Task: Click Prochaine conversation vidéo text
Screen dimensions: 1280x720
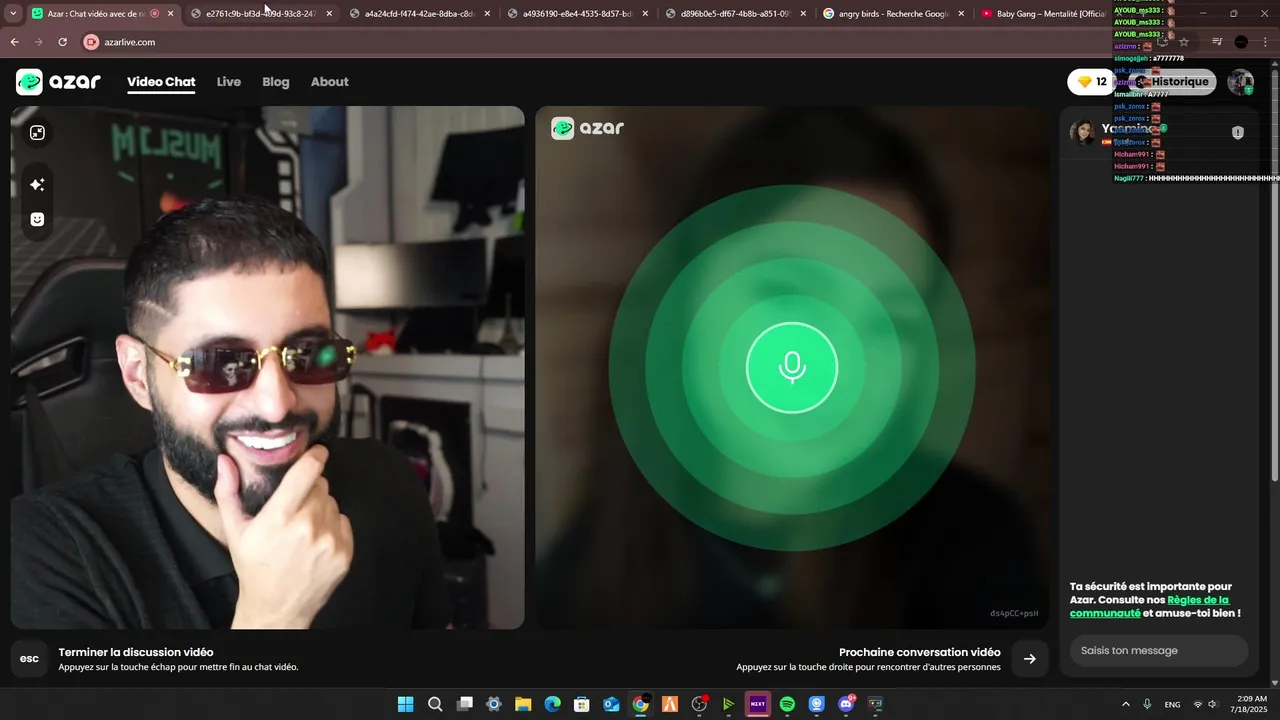Action: pyautogui.click(x=920, y=652)
